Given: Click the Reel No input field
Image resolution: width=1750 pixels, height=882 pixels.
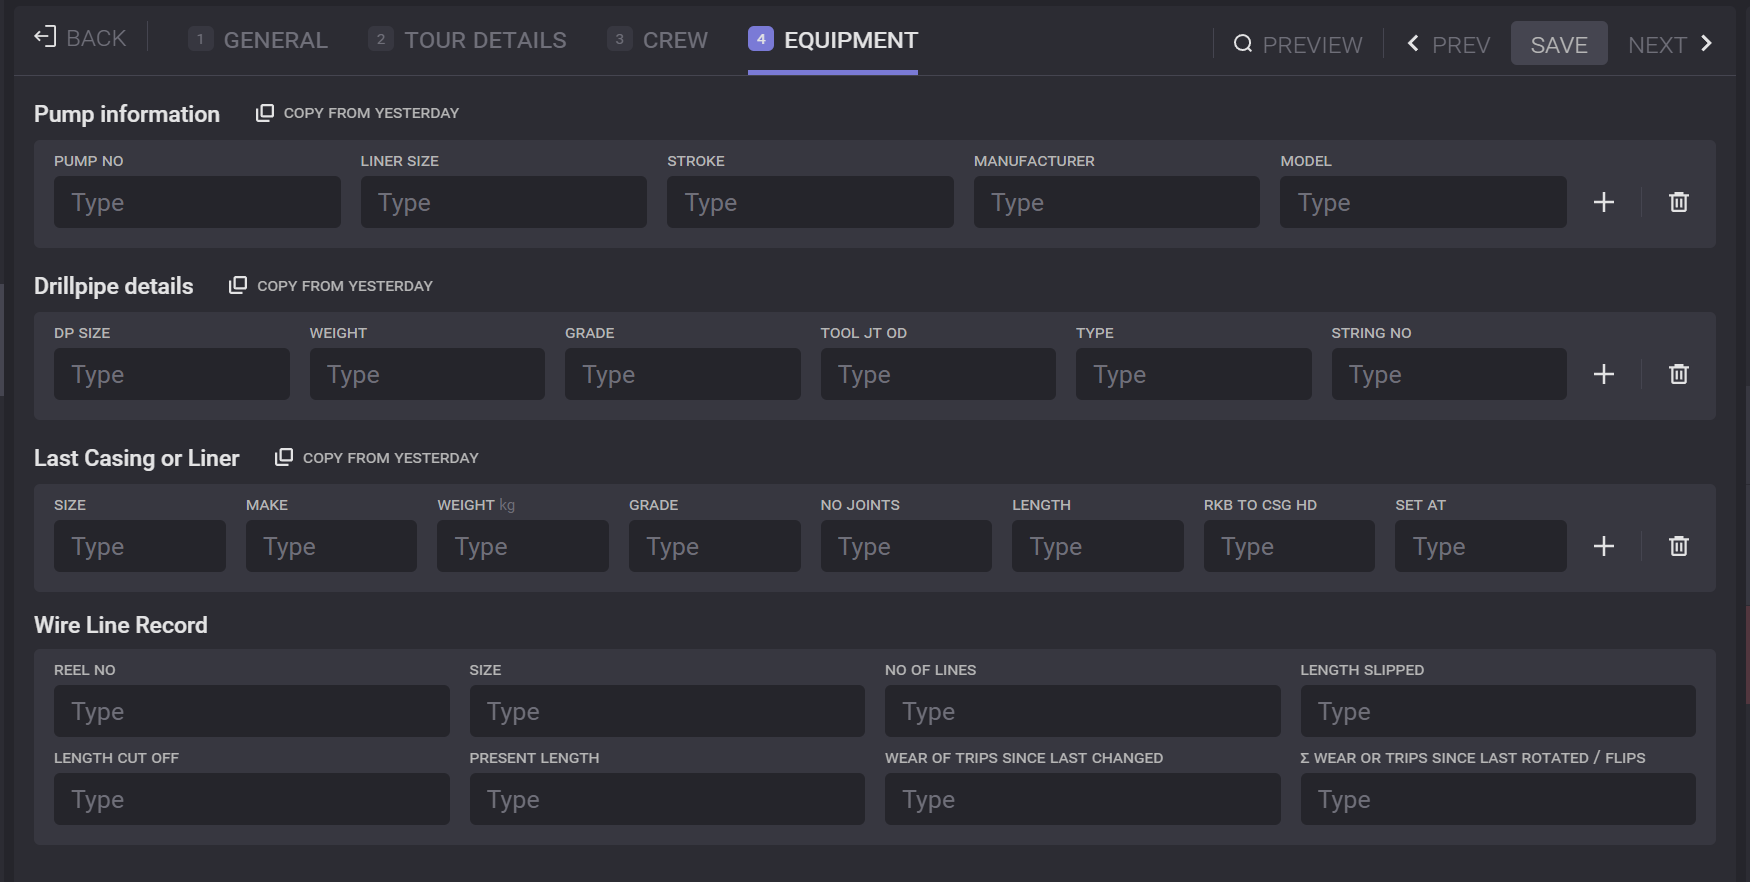Looking at the screenshot, I should click(251, 711).
